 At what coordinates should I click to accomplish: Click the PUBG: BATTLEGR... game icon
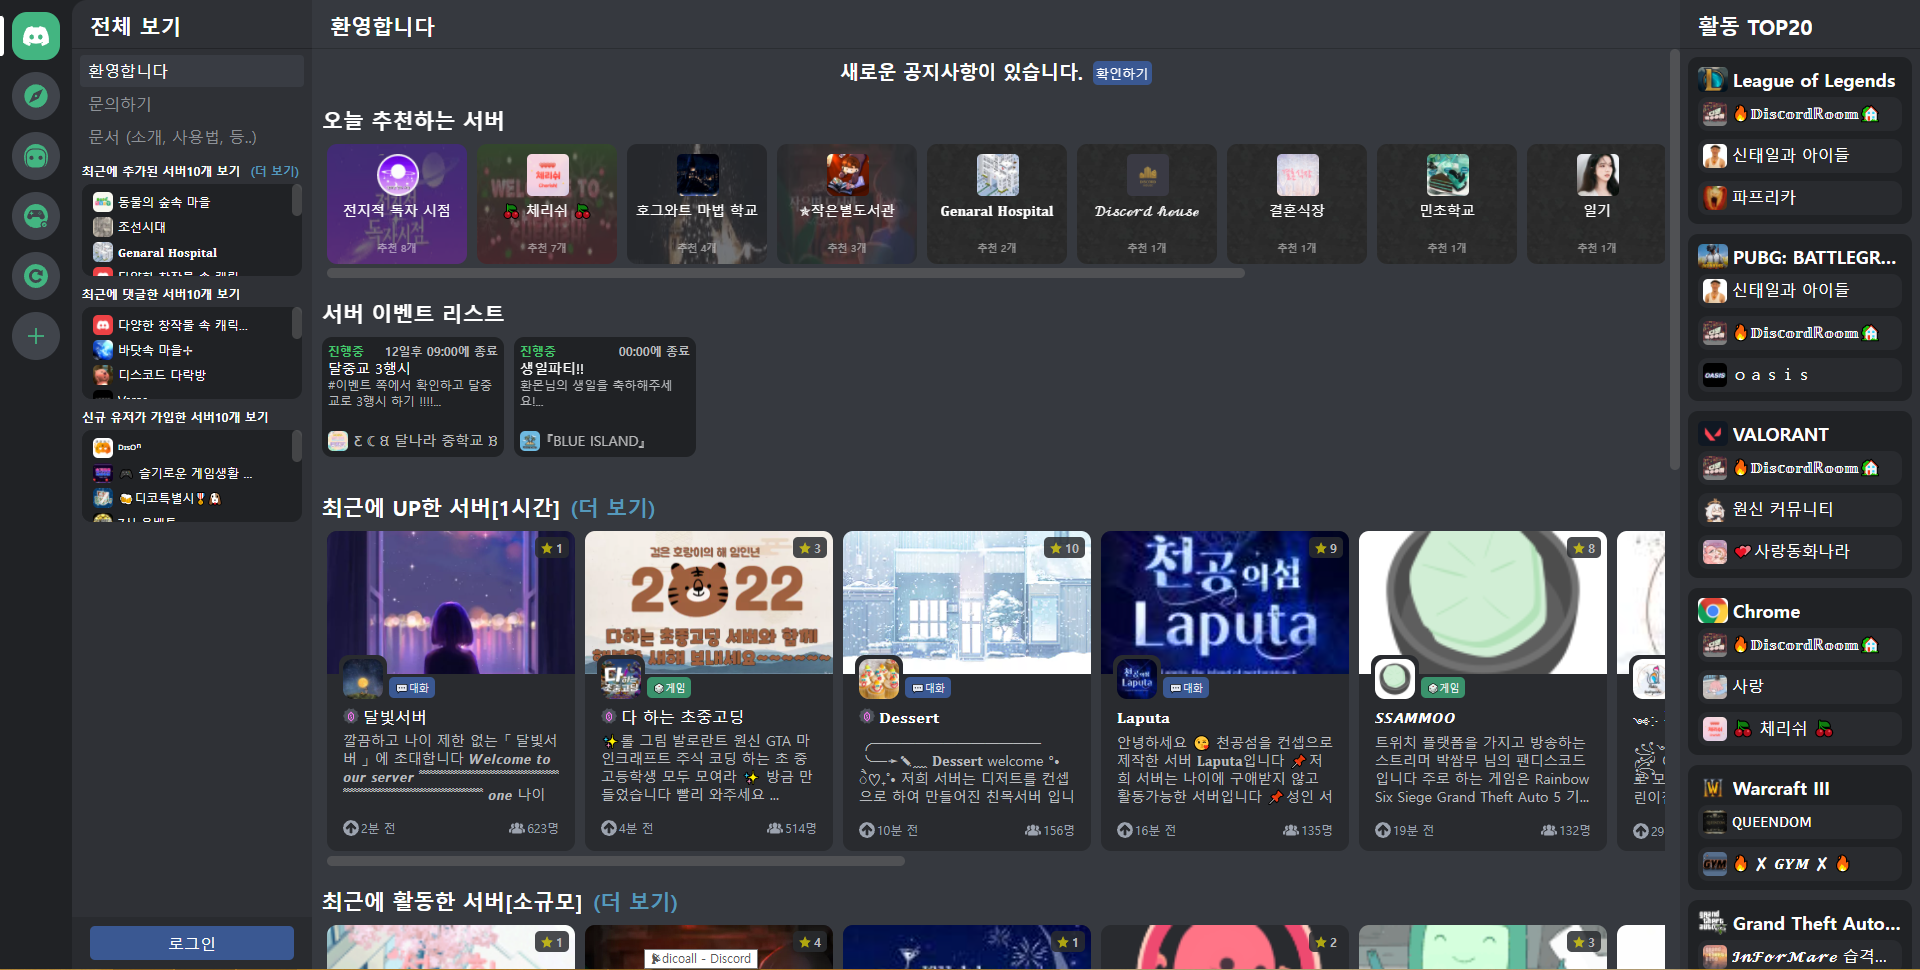(1712, 257)
